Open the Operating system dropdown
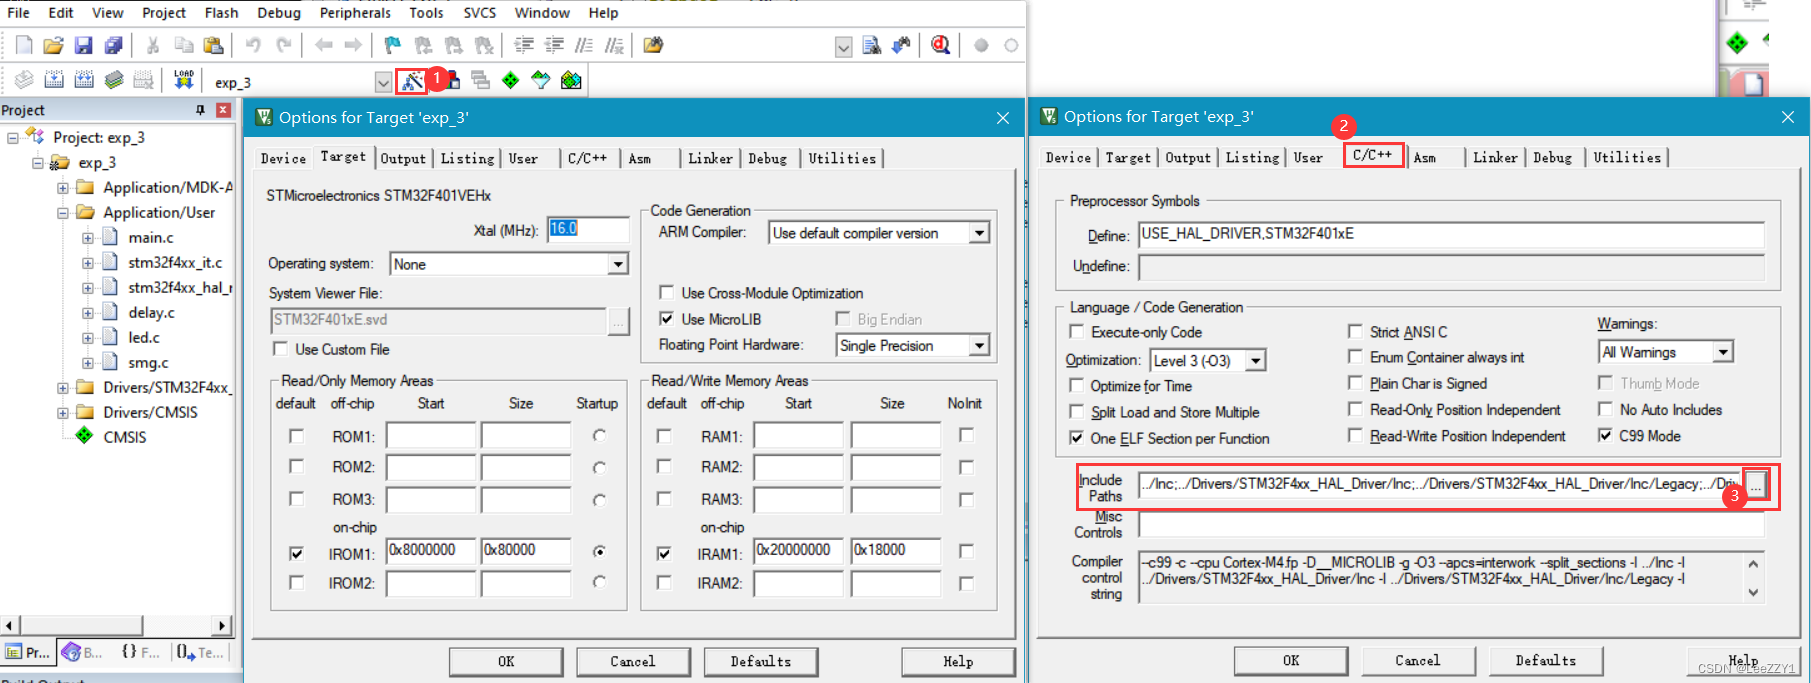This screenshot has width=1811, height=683. tap(618, 264)
